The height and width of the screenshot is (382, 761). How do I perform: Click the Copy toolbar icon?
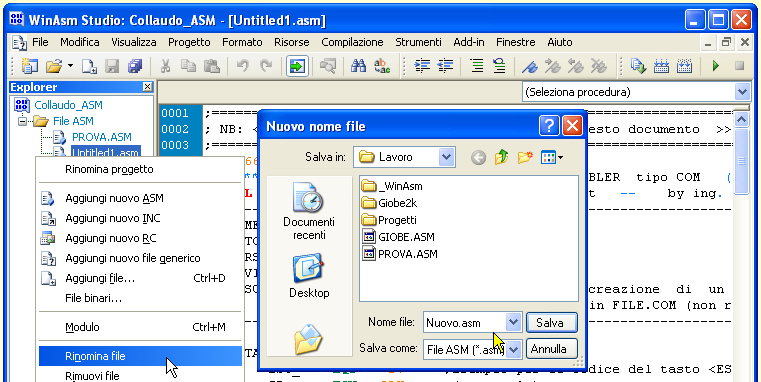pos(188,66)
